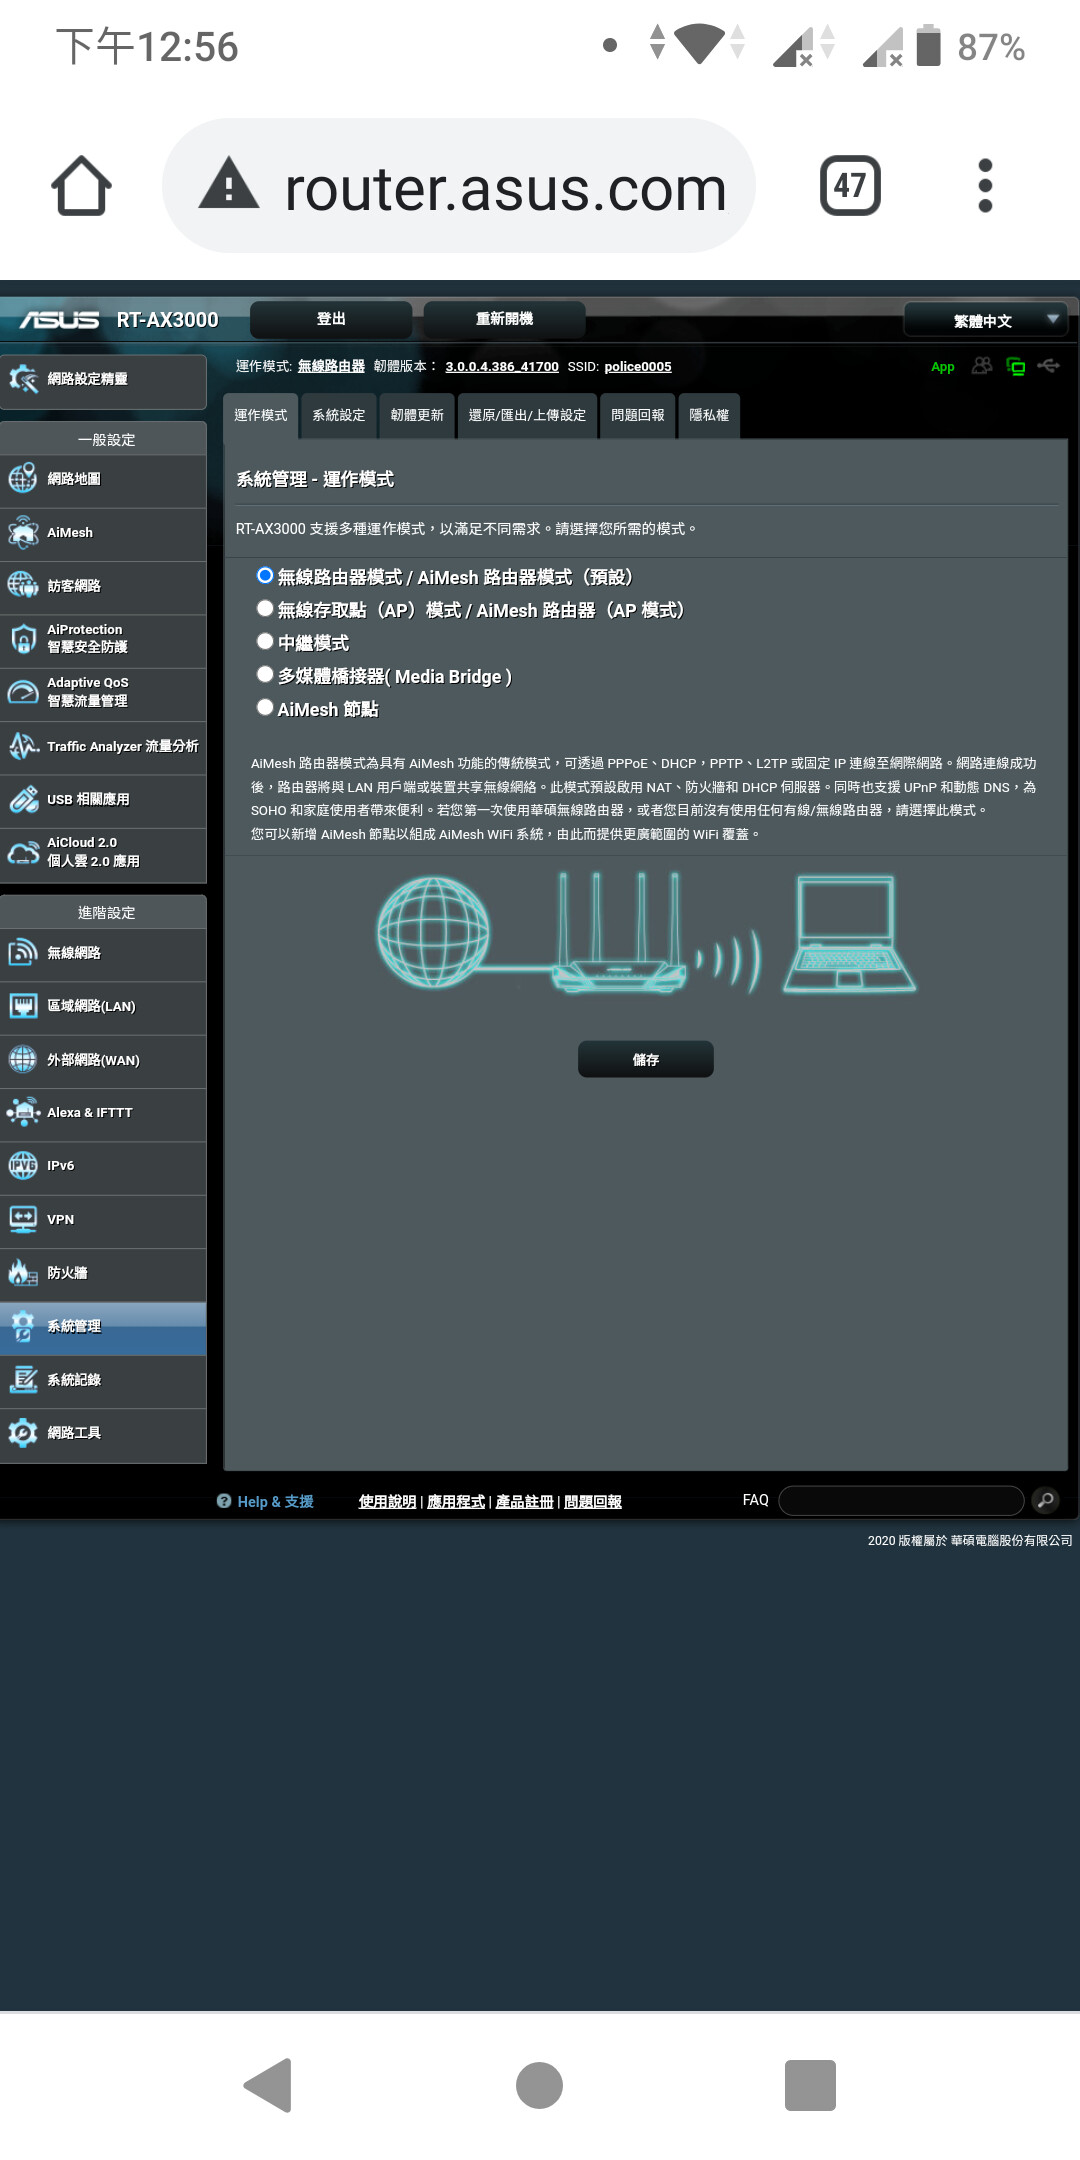Image resolution: width=1080 pixels, height=2160 pixels.
Task: Open 無線網路 wireless icon
Action: coord(23,952)
